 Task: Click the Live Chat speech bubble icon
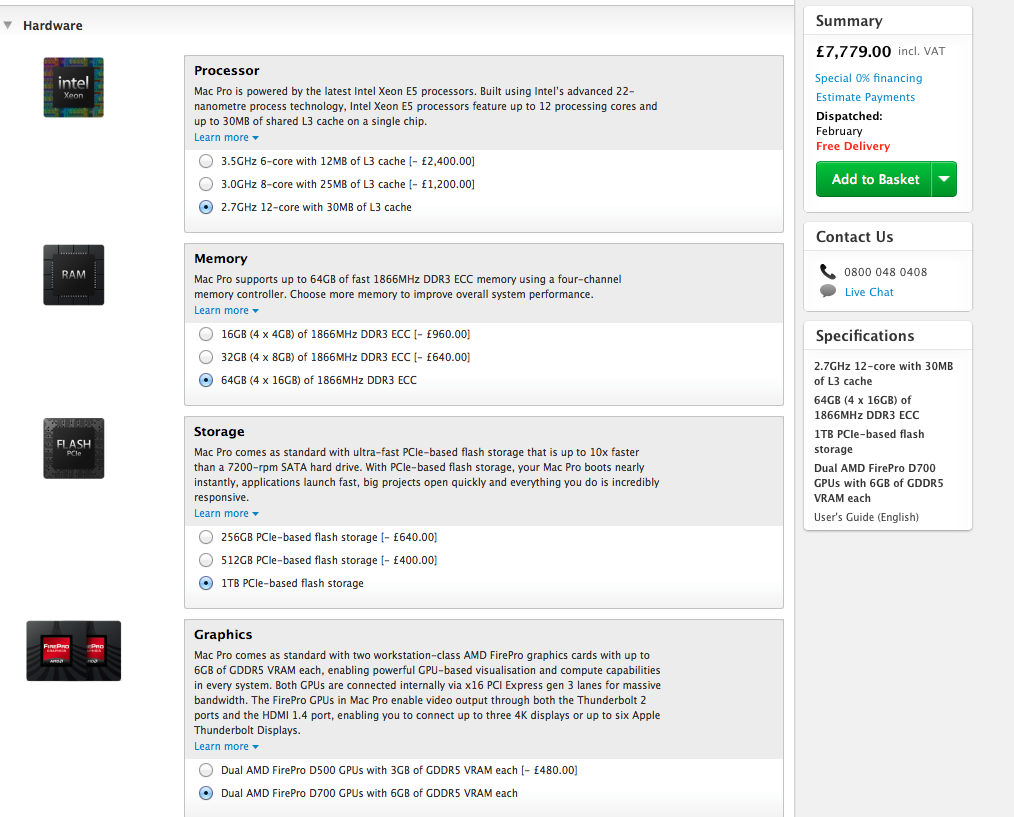[x=828, y=291]
